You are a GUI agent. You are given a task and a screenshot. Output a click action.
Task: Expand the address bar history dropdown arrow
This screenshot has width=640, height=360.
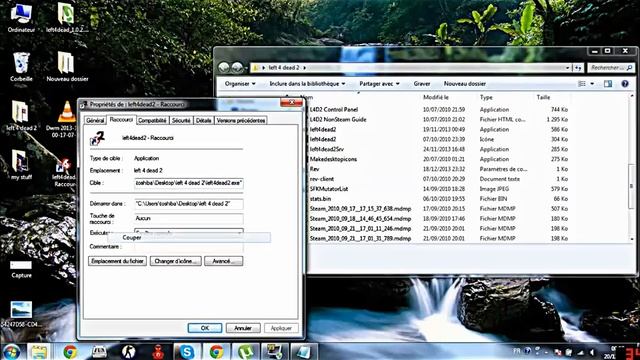(567, 68)
